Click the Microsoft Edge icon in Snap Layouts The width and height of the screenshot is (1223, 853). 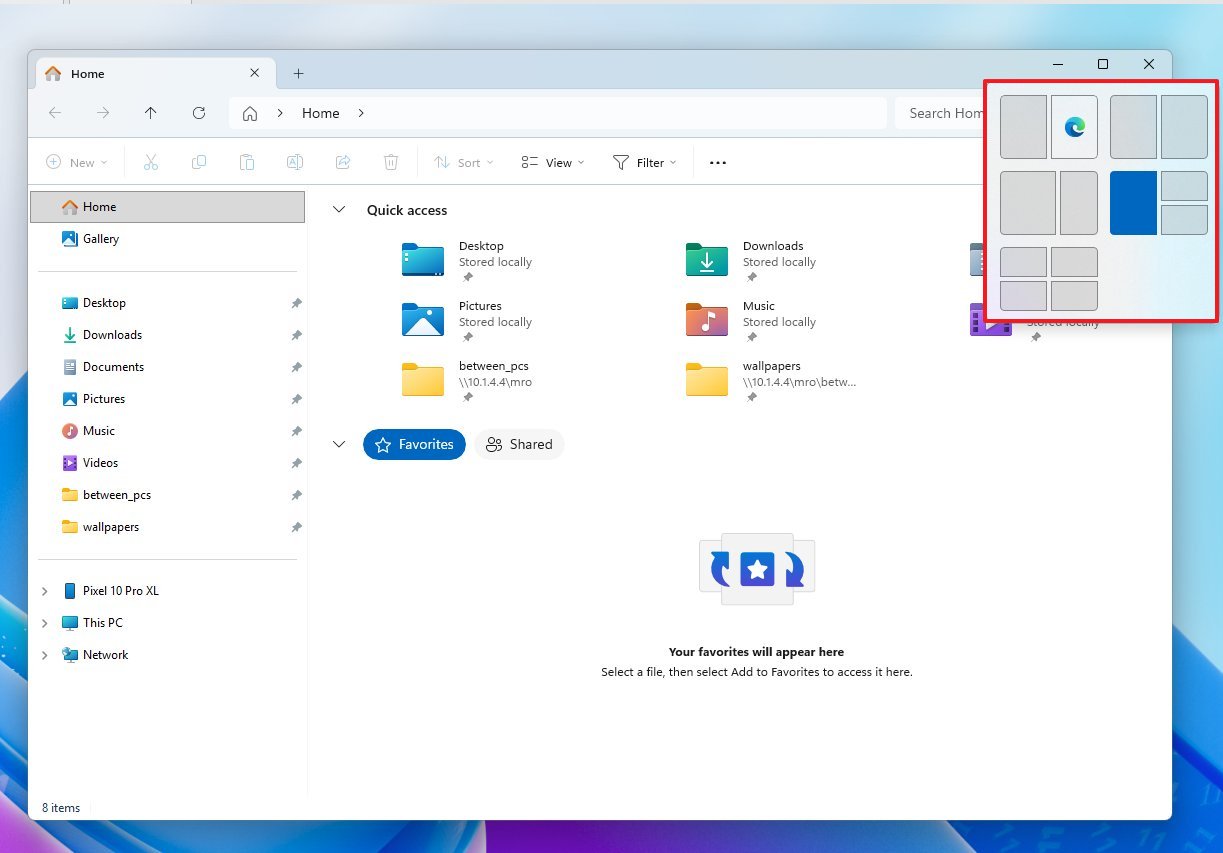(x=1075, y=128)
